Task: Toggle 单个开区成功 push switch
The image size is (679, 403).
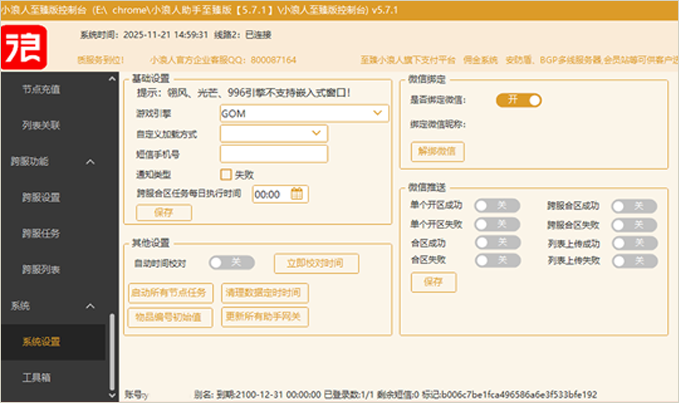Action: [x=496, y=205]
